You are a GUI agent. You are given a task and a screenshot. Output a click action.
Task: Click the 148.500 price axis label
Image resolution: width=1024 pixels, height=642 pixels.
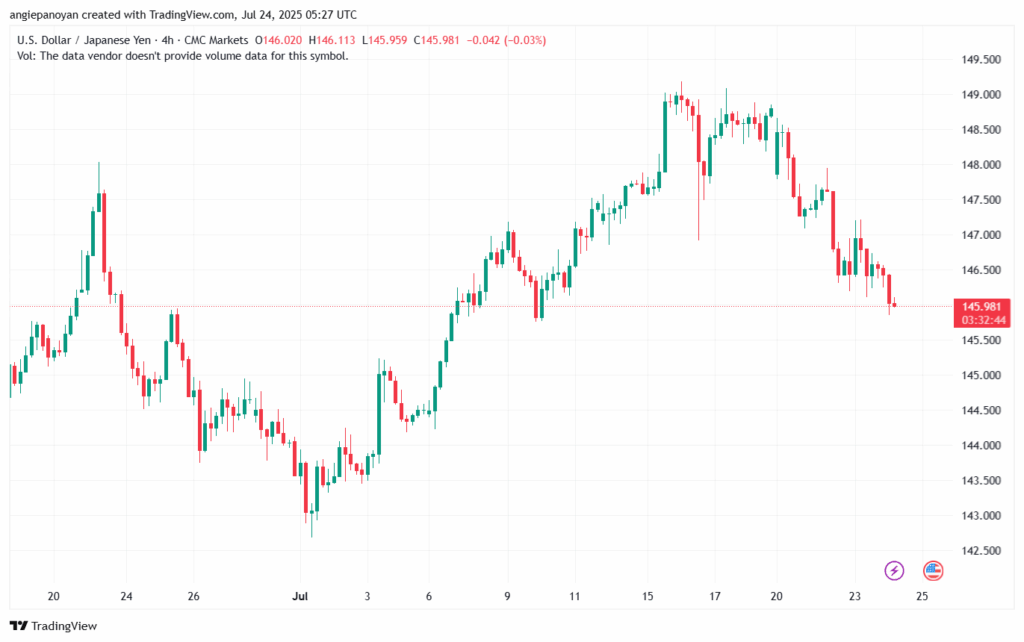(981, 130)
